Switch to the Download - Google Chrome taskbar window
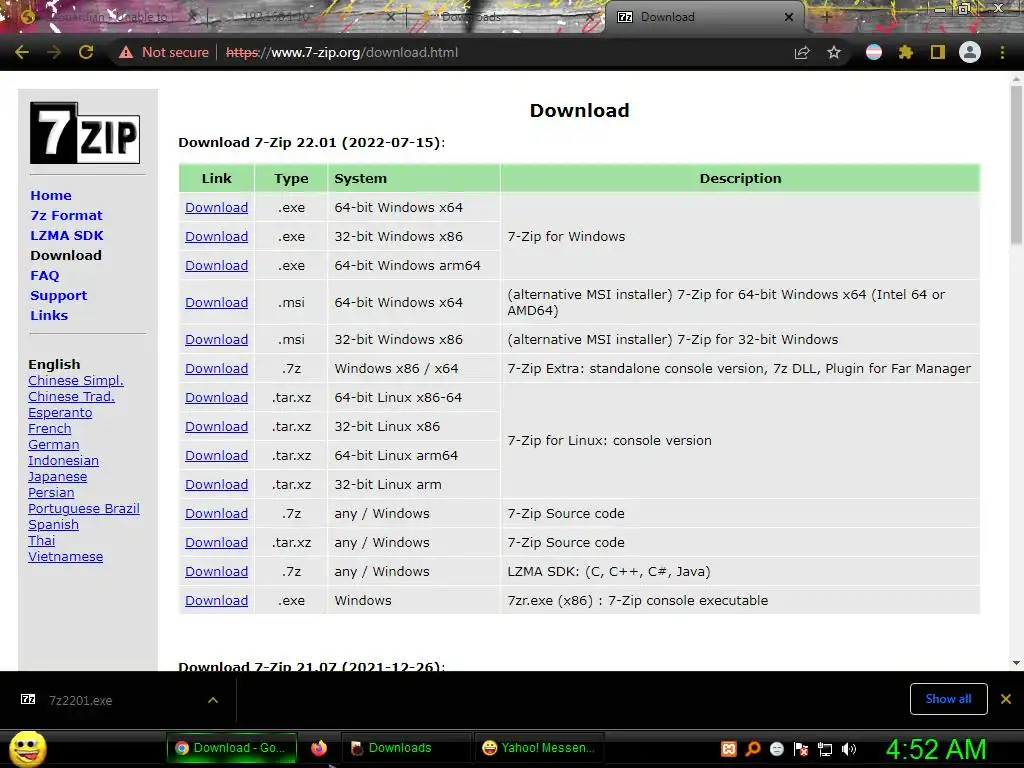This screenshot has width=1024, height=768. (232, 748)
